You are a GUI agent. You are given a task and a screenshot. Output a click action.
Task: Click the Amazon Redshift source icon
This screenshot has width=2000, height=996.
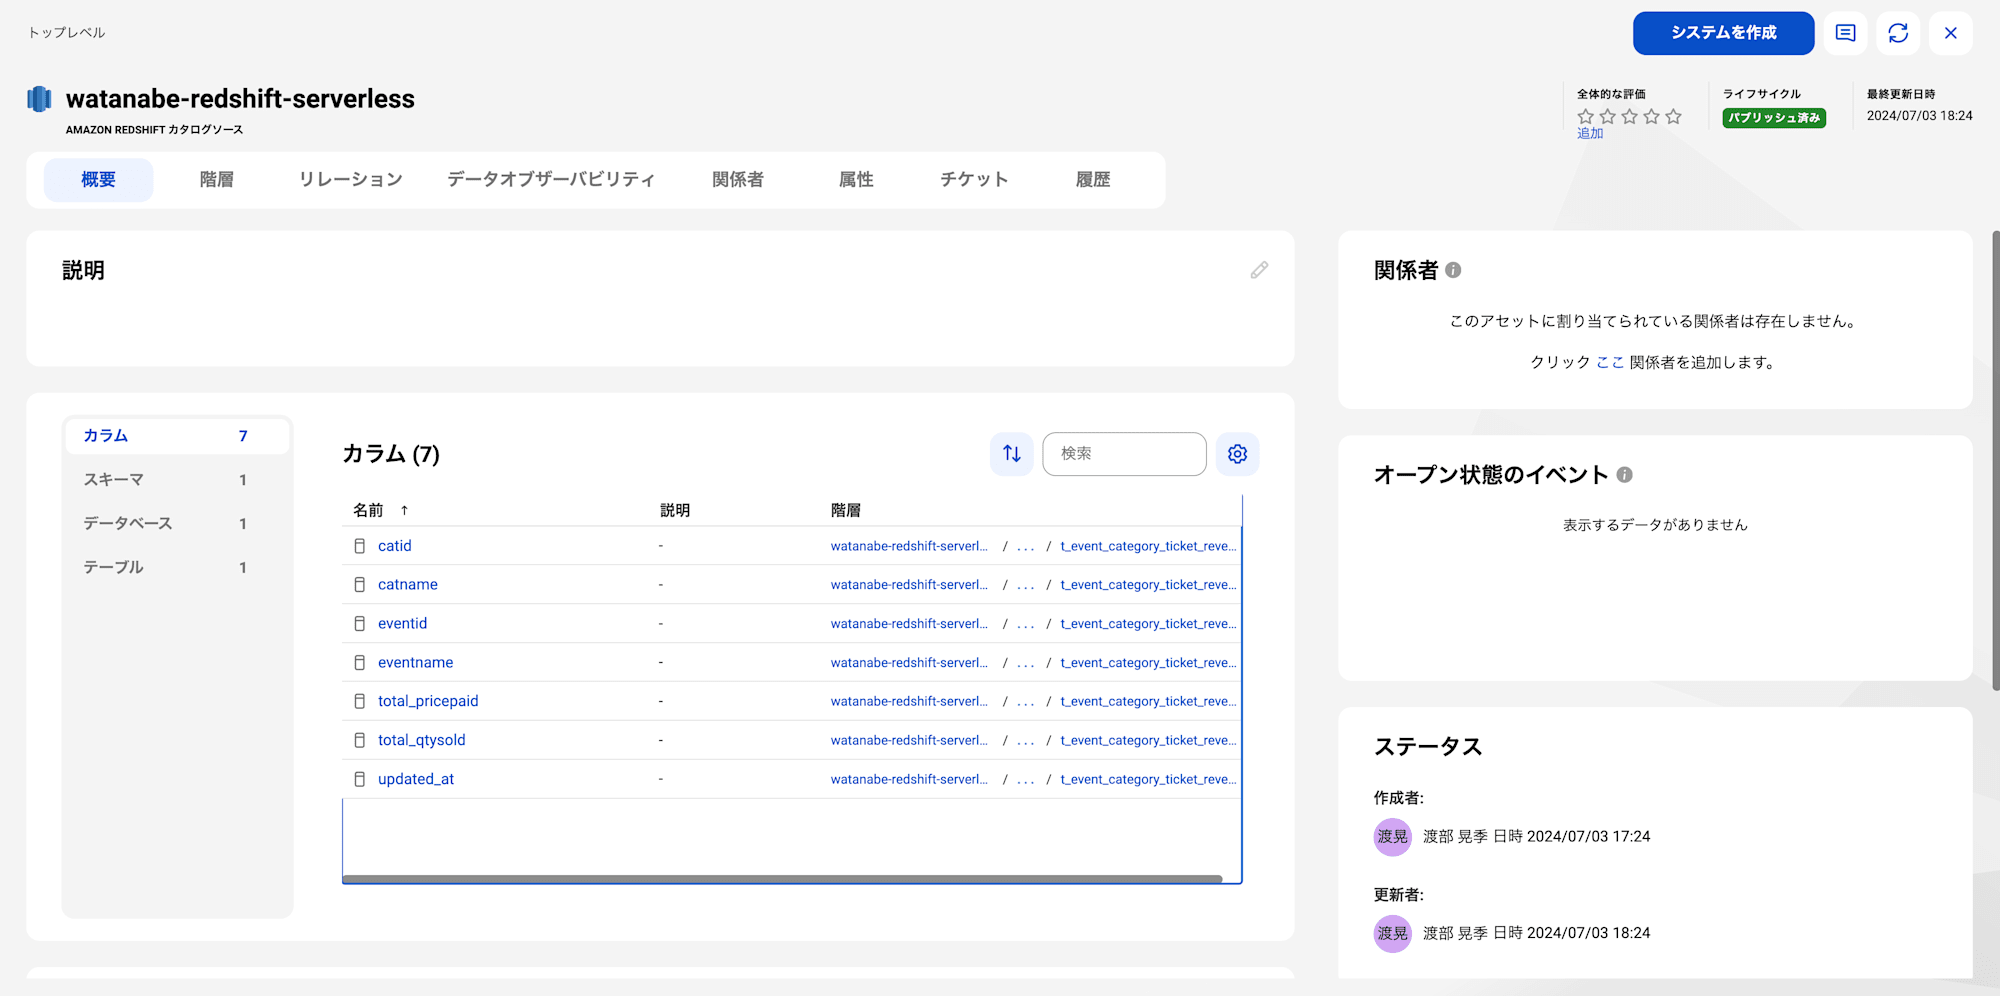[x=39, y=99]
